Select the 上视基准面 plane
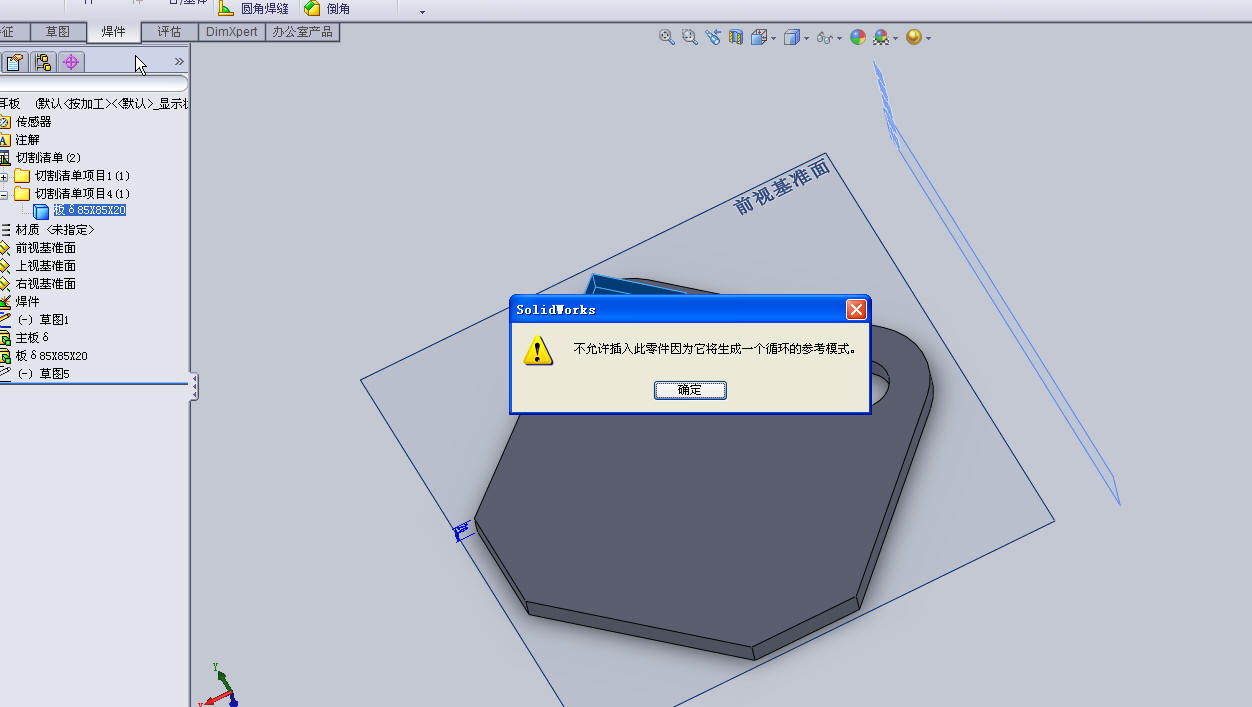 tap(45, 266)
